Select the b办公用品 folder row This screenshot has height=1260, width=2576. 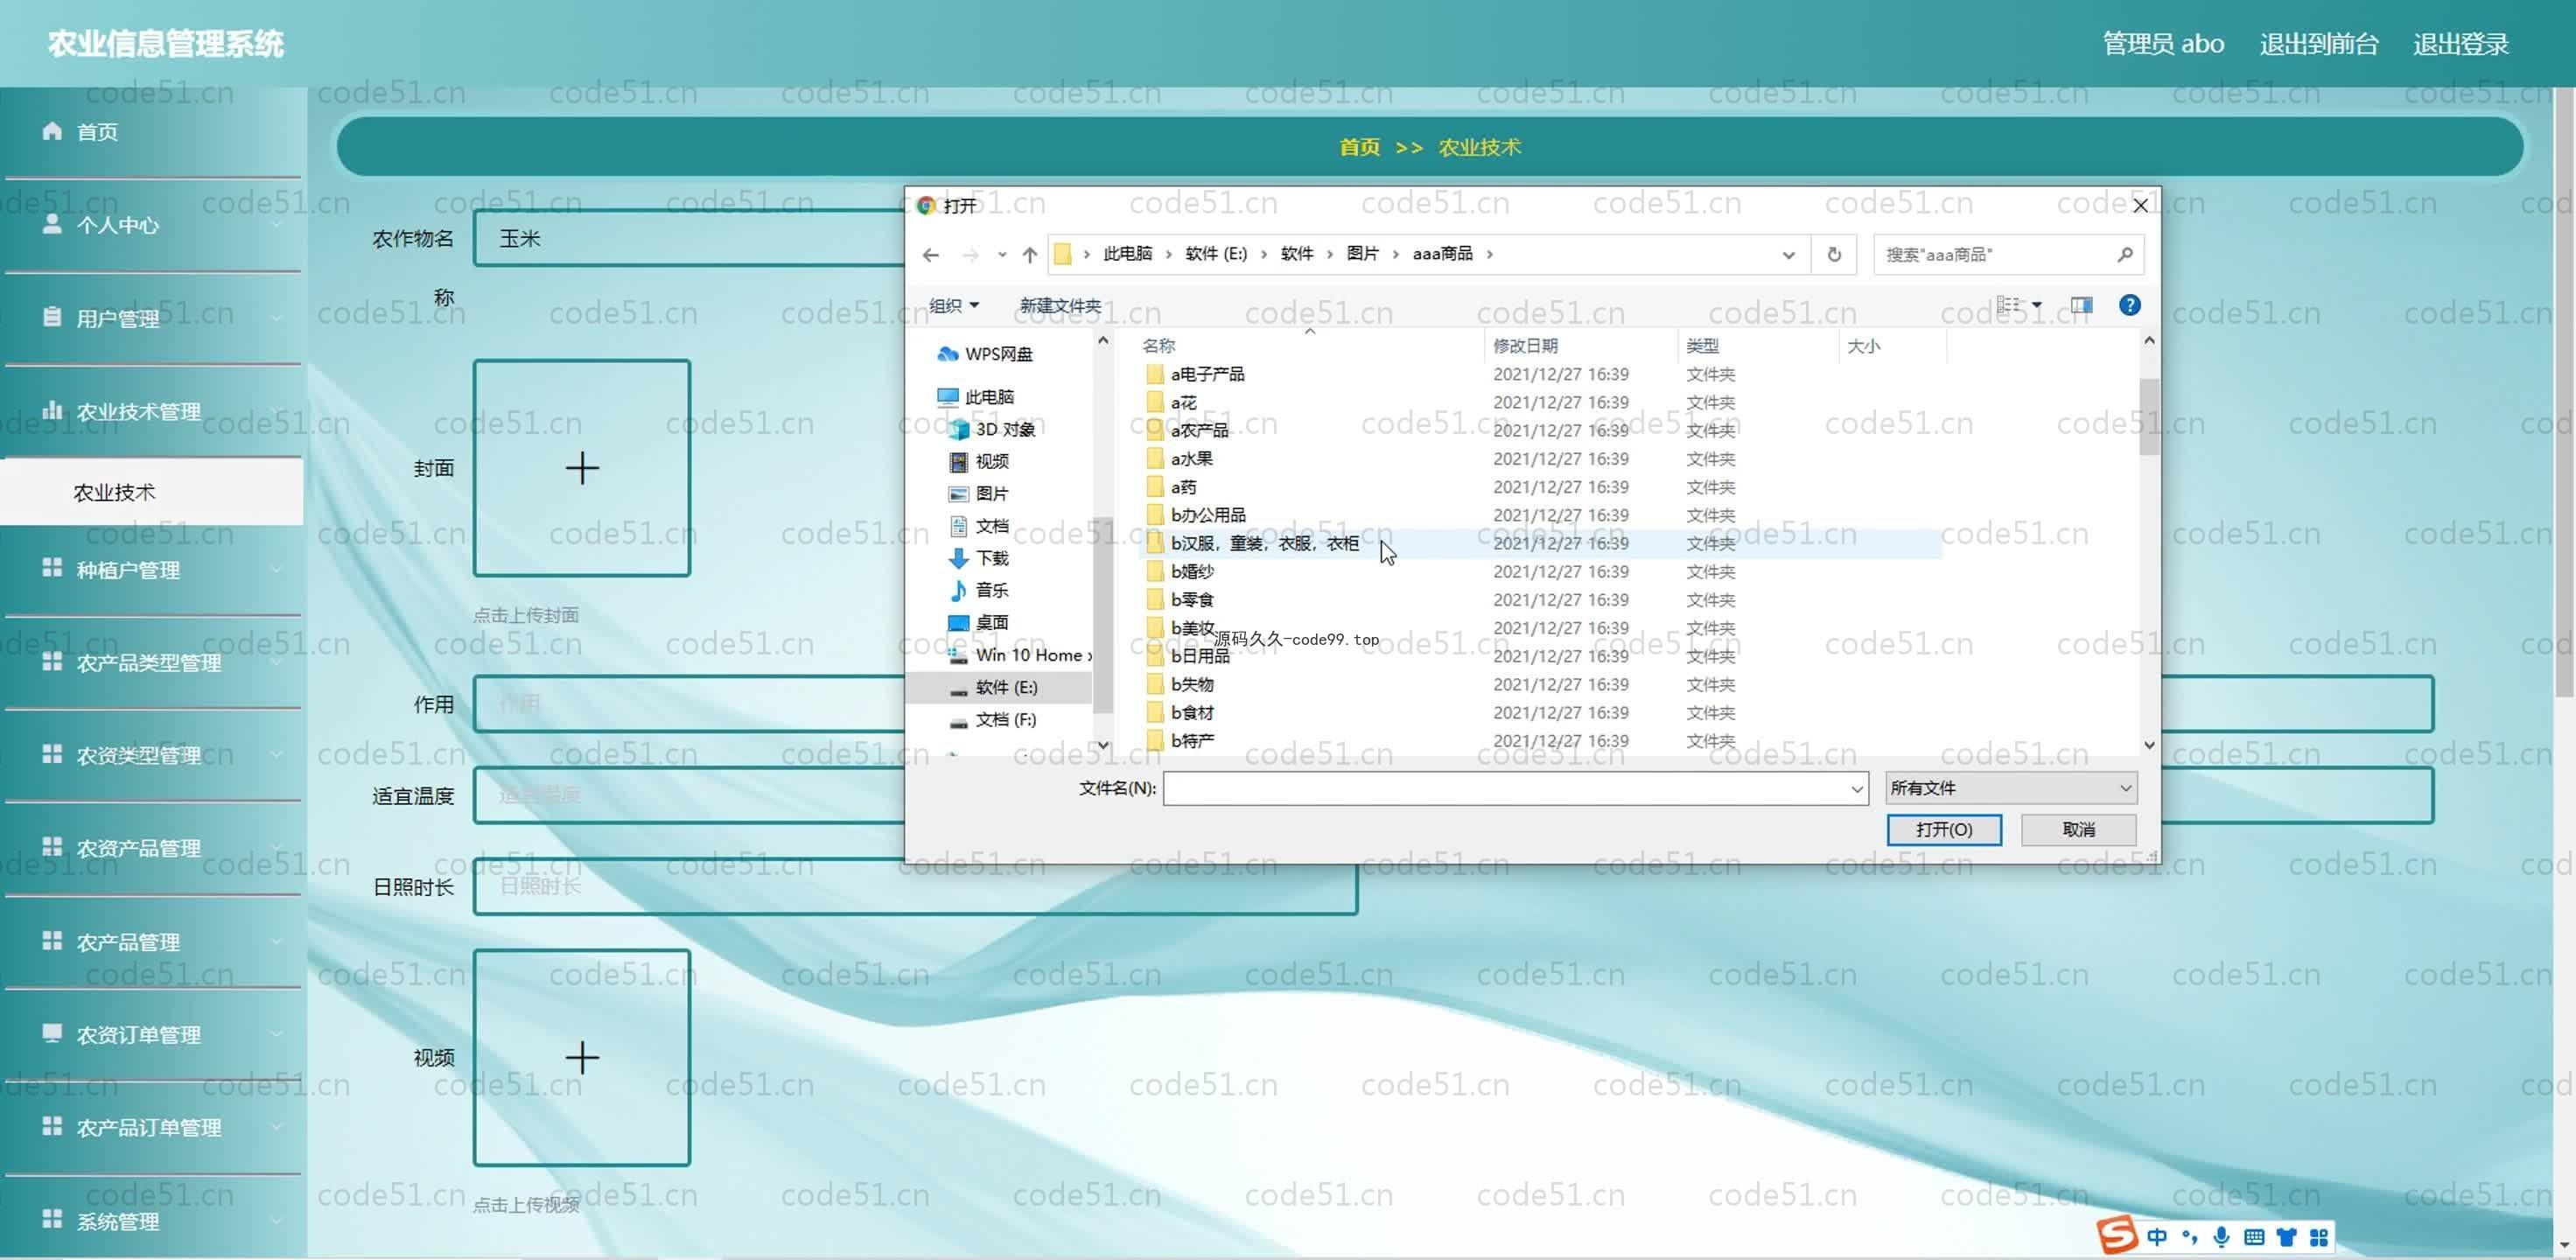point(1540,515)
